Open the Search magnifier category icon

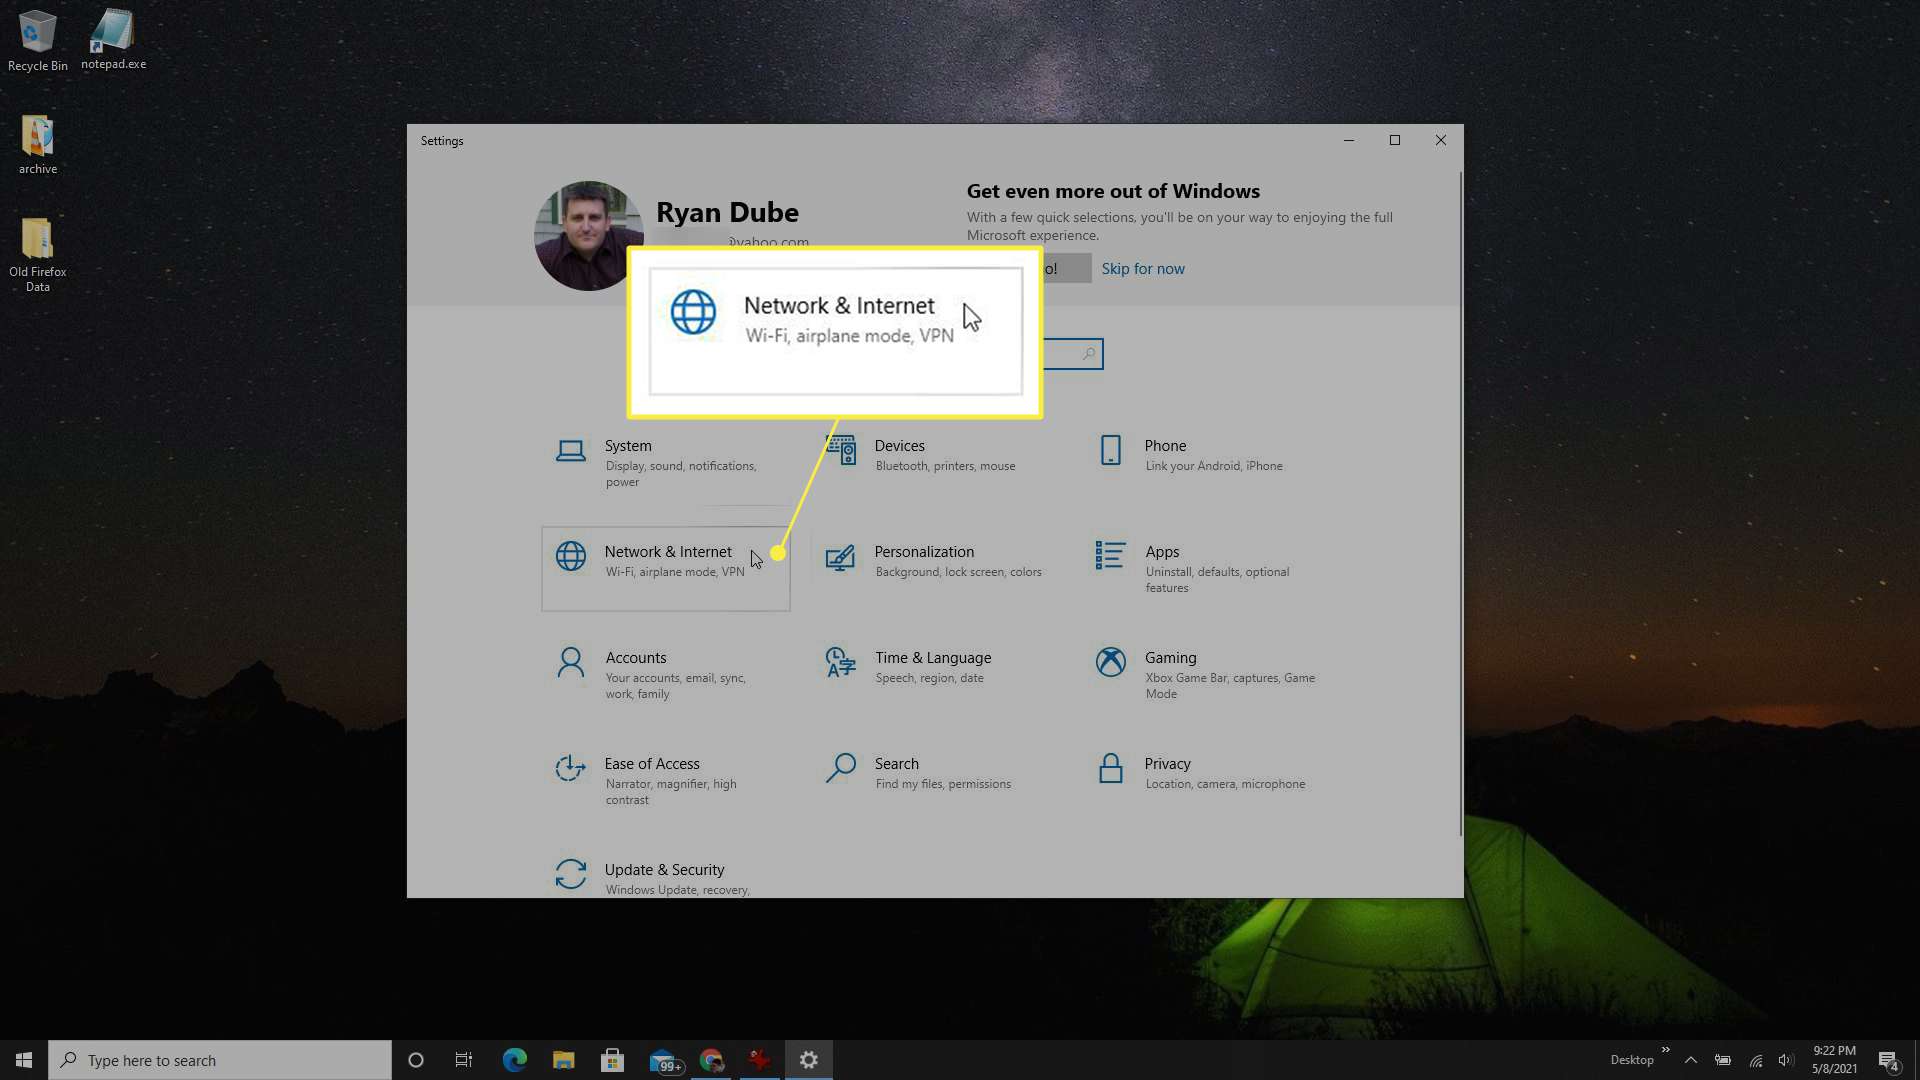pos(840,768)
